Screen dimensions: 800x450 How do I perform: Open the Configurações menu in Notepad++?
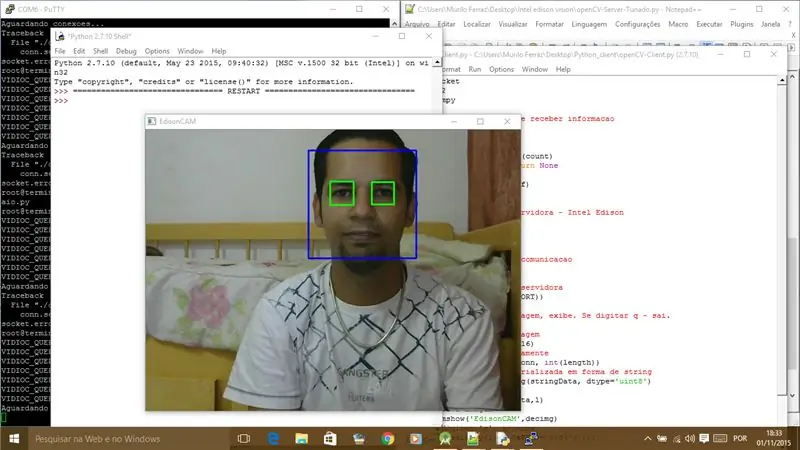[x=637, y=24]
